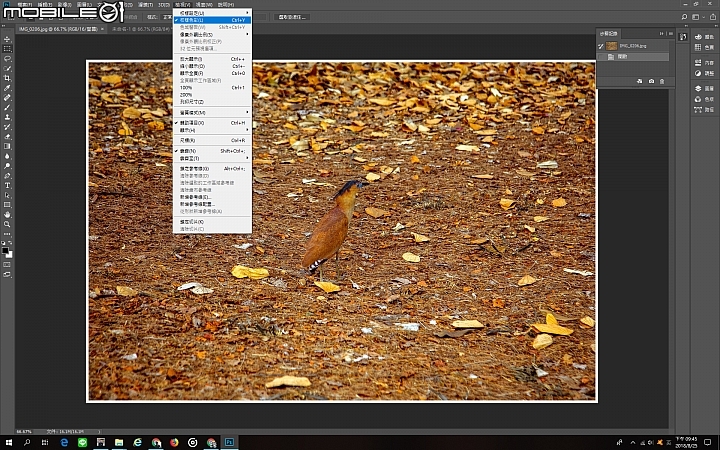Select the Clone Stamp tool
Image resolution: width=720 pixels, height=450 pixels.
pyautogui.click(x=7, y=117)
